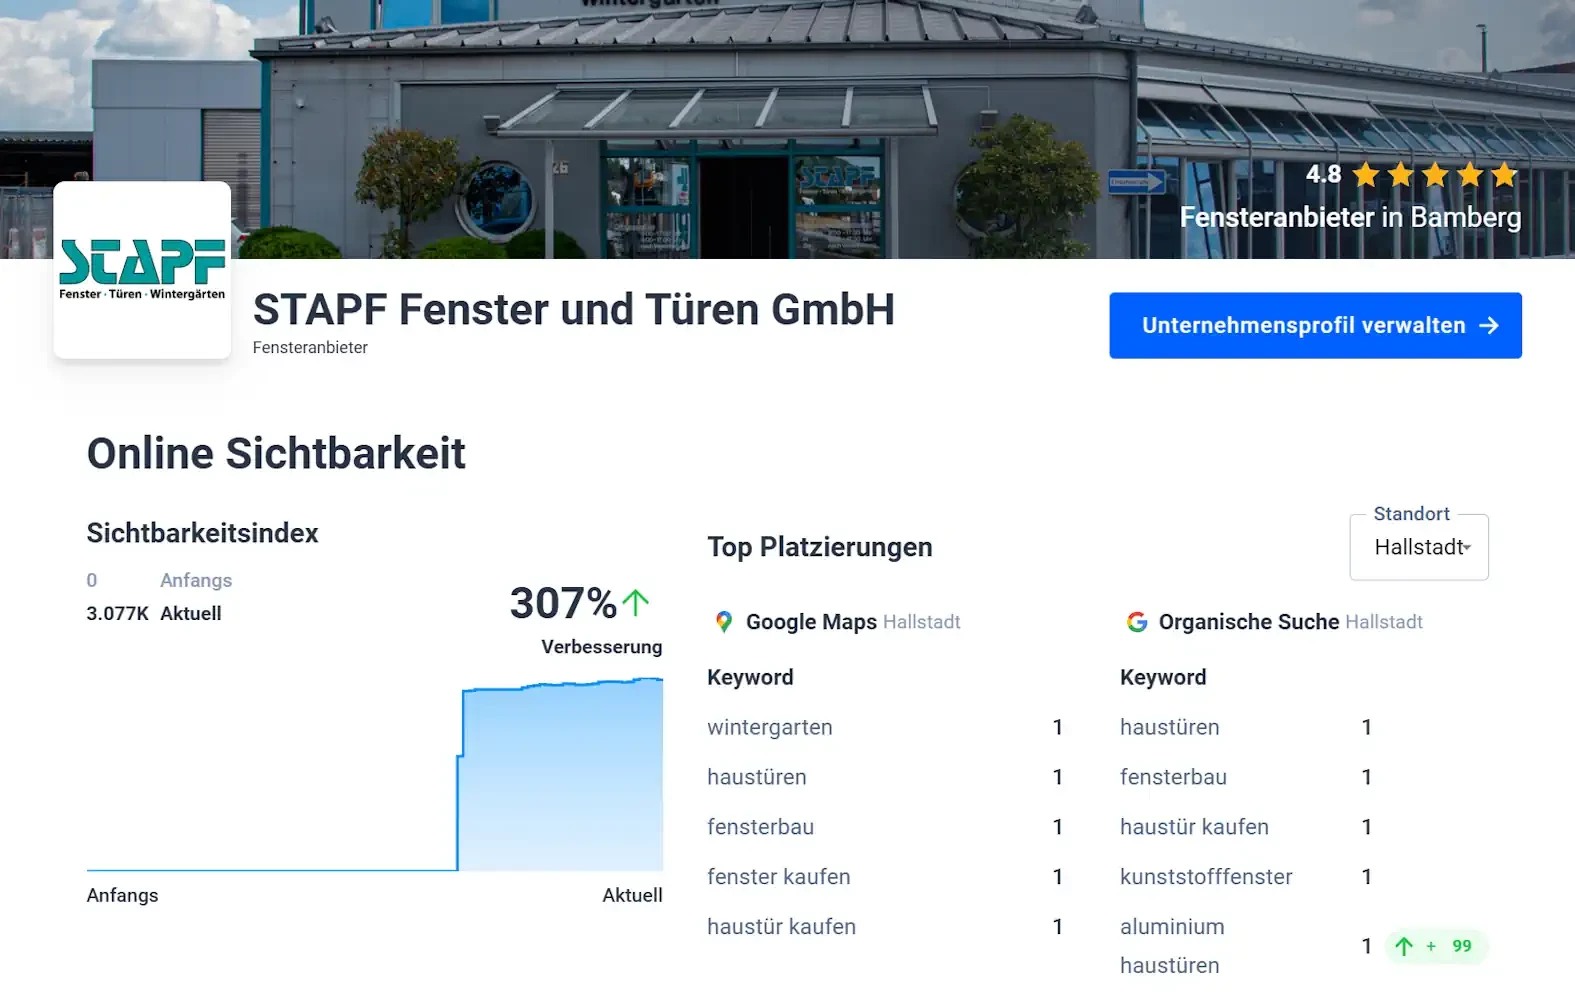1575x1000 pixels.
Task: Click the 0 Anfangs legend entry
Action: pos(159,580)
